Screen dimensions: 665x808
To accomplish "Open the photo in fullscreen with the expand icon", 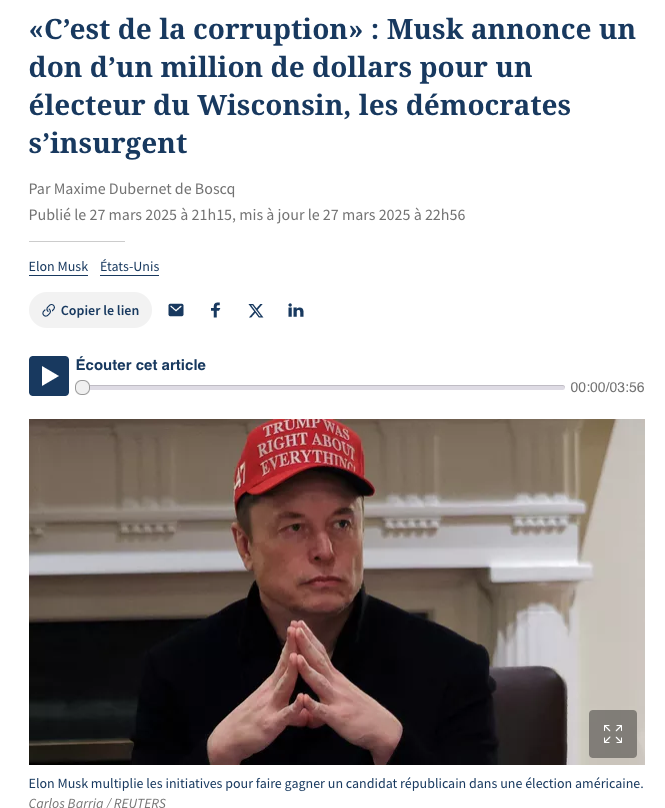I will [613, 734].
